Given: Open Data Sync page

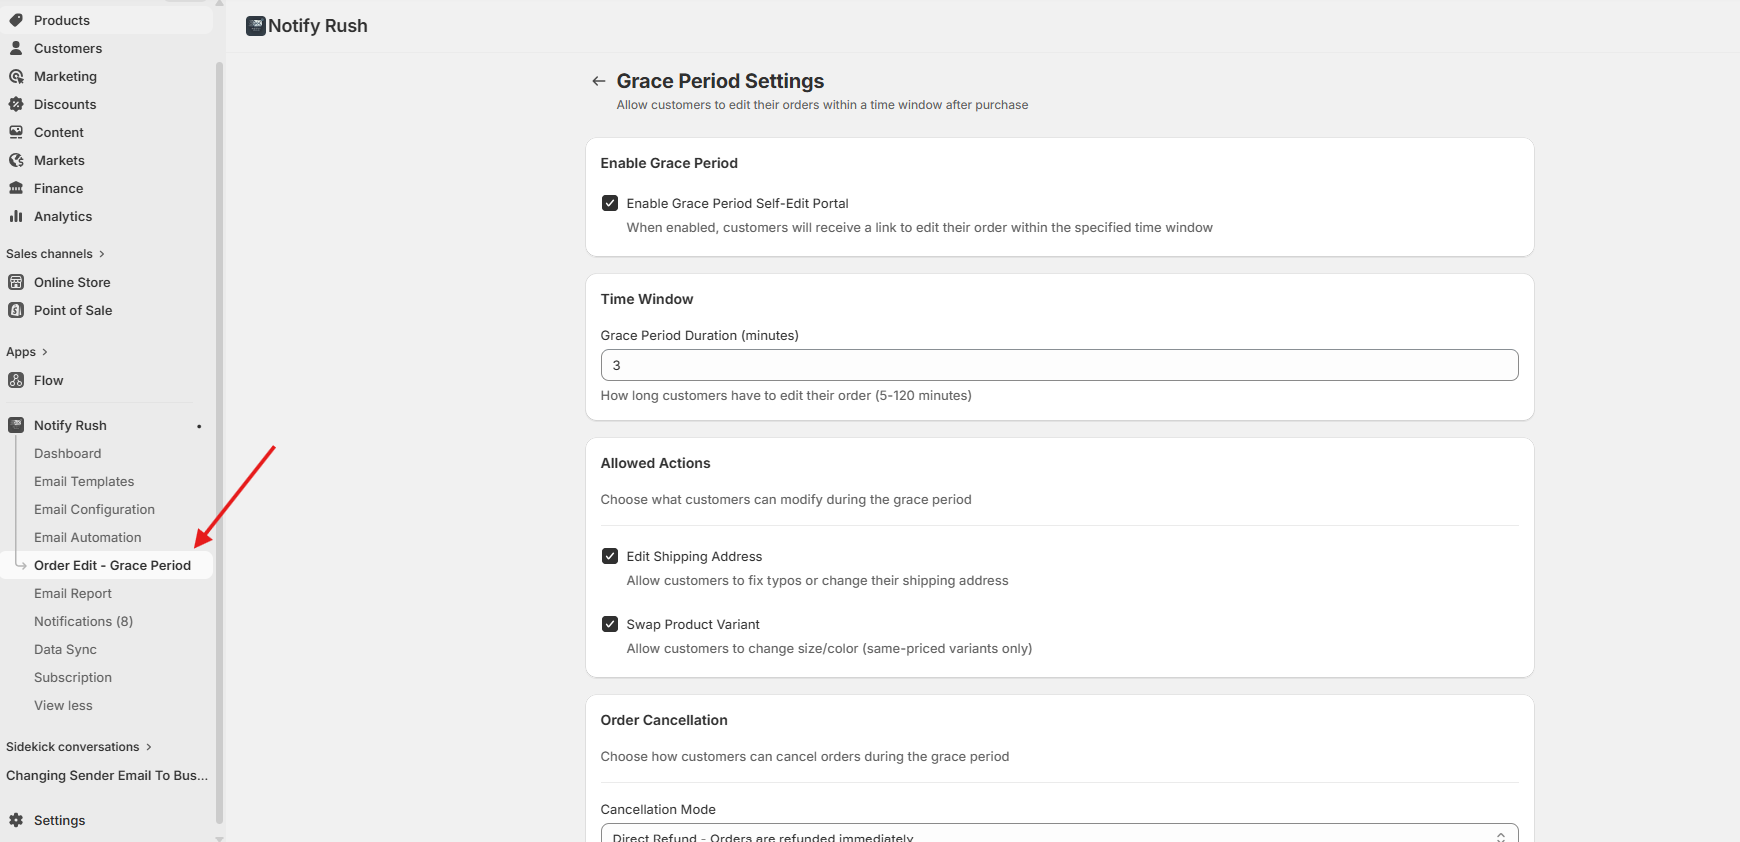Looking at the screenshot, I should pyautogui.click(x=65, y=649).
